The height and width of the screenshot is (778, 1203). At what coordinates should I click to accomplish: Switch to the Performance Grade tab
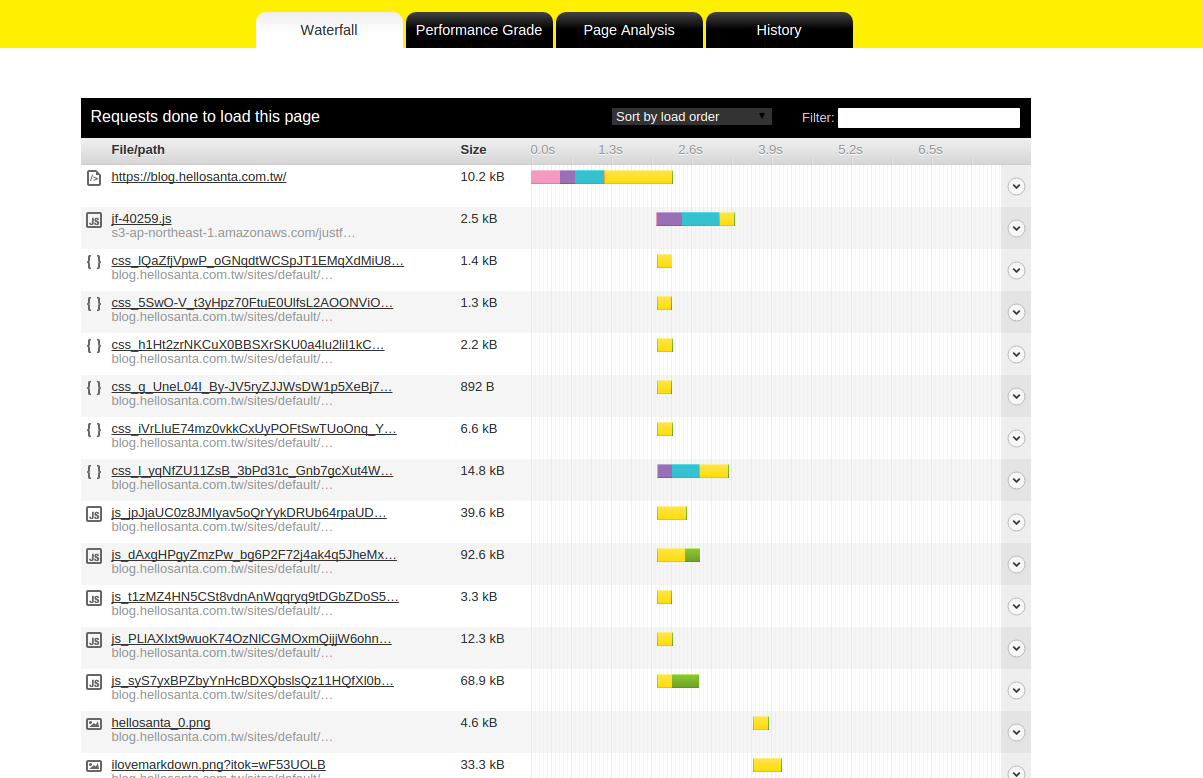(479, 30)
